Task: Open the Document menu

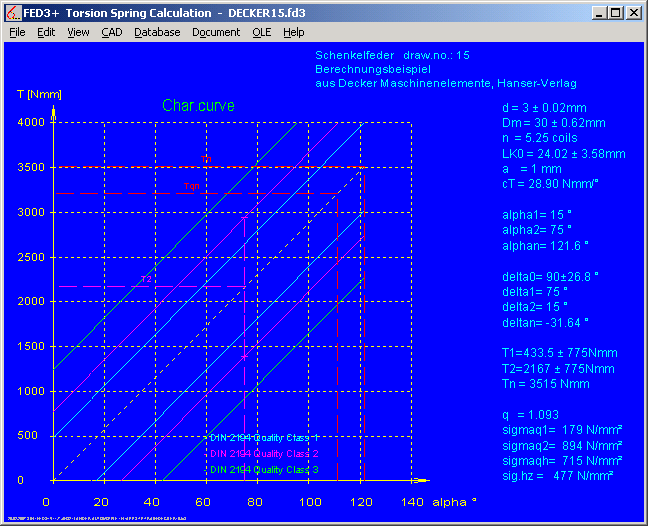Action: (x=216, y=32)
